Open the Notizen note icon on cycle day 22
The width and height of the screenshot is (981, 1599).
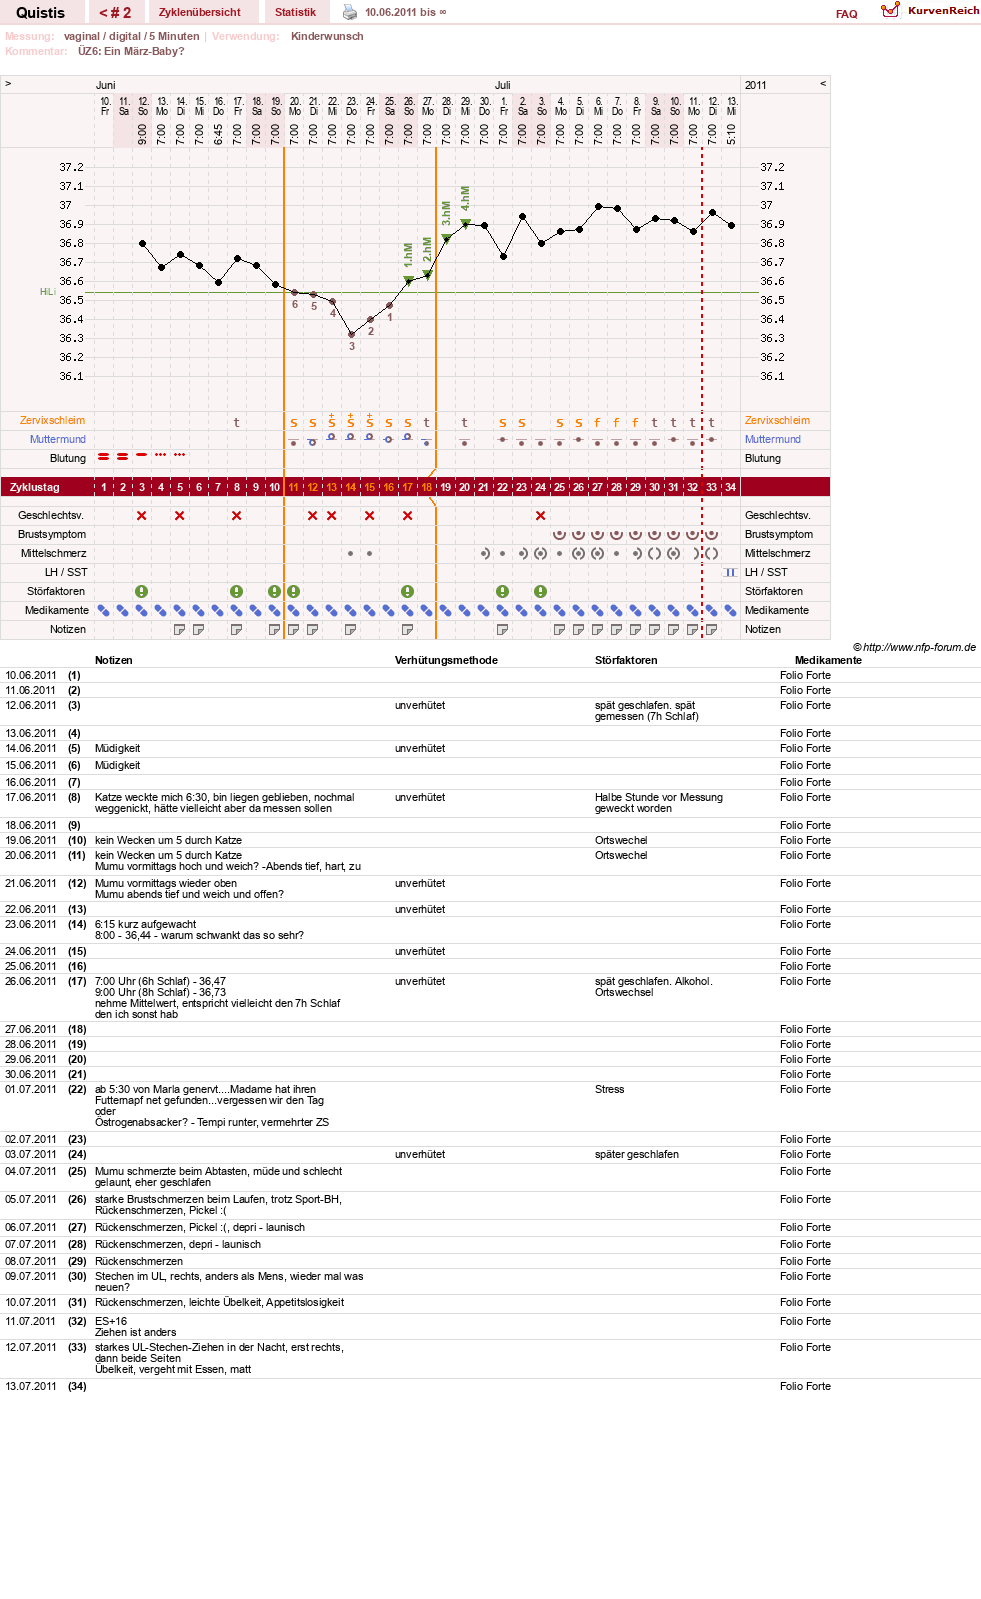(x=503, y=630)
